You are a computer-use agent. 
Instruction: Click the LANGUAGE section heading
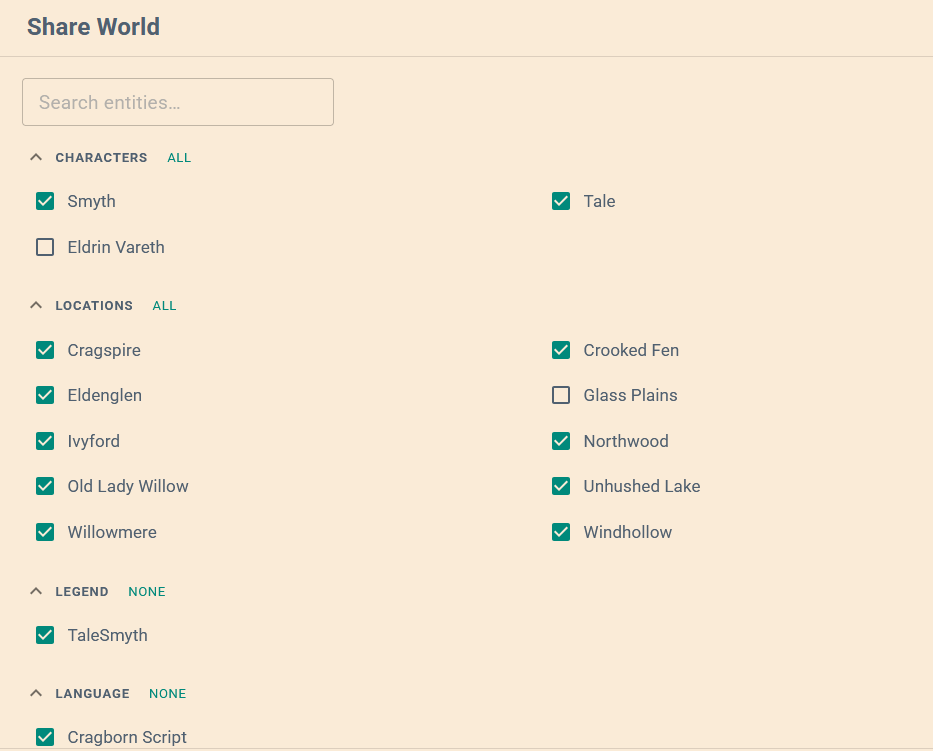pyautogui.click(x=92, y=694)
